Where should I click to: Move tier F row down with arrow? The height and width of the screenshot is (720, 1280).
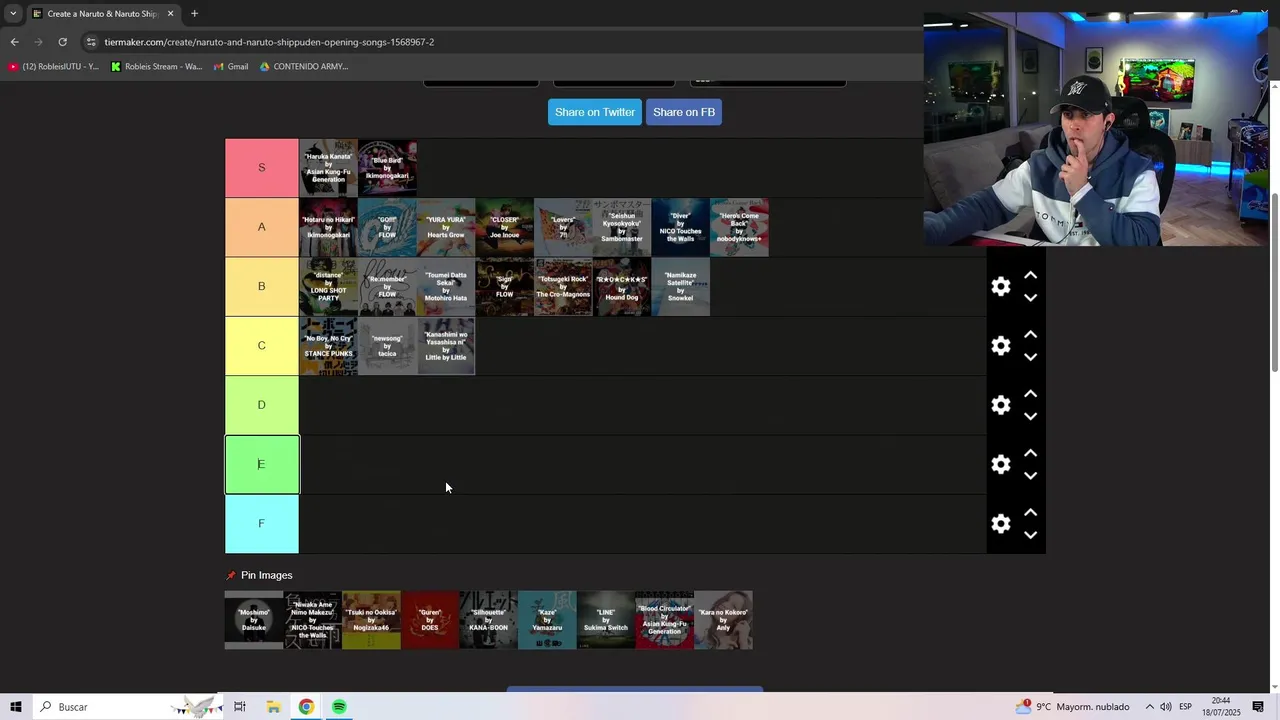pyautogui.click(x=1031, y=535)
